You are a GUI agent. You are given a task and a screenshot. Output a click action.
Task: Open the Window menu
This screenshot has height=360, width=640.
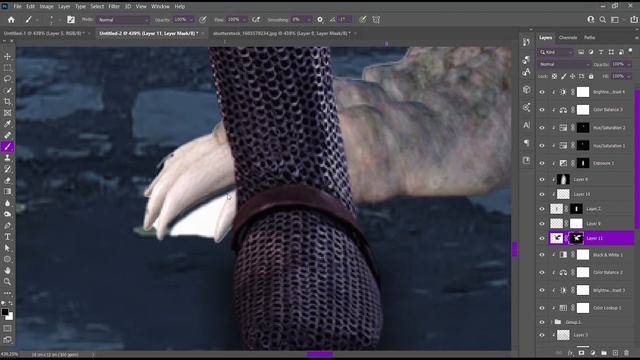pos(160,7)
